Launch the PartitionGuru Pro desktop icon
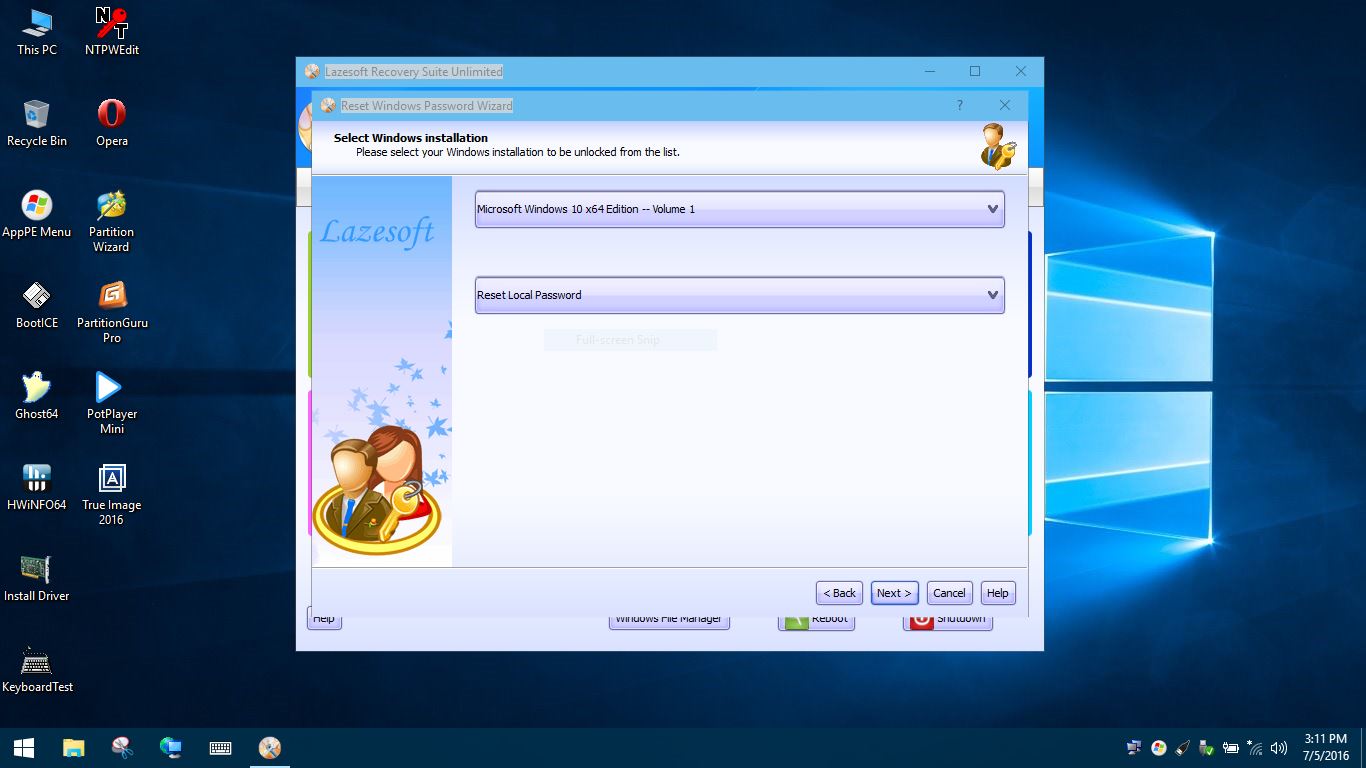 coord(112,312)
